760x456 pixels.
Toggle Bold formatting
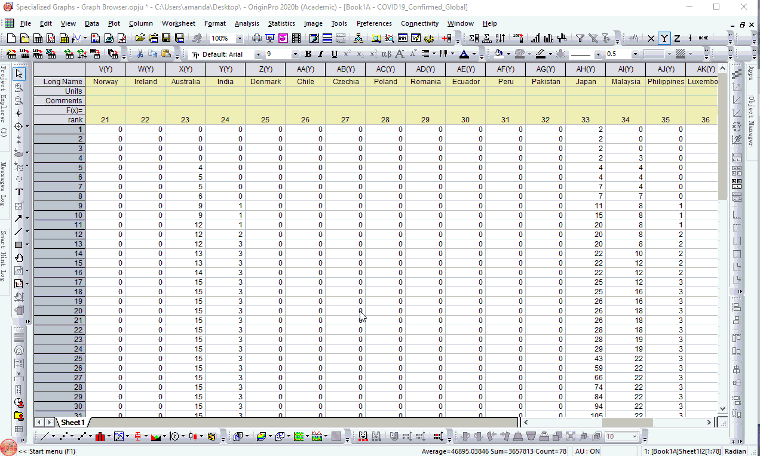(308, 54)
